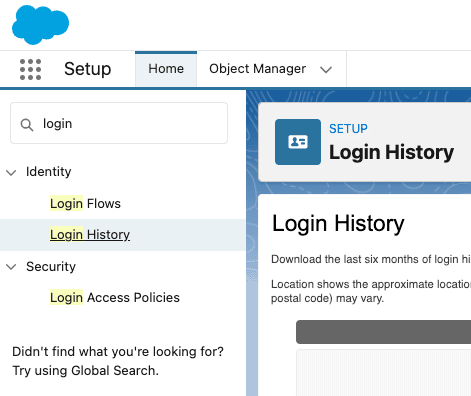Click the Identity section label

[49, 172]
